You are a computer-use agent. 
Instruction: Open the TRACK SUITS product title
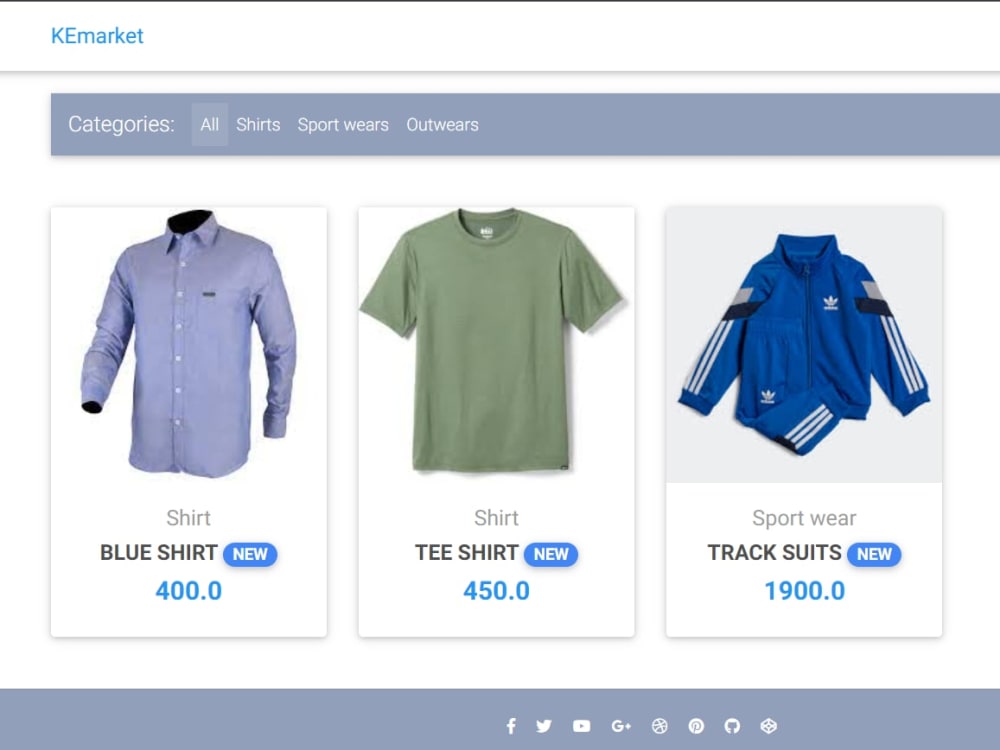pos(775,552)
